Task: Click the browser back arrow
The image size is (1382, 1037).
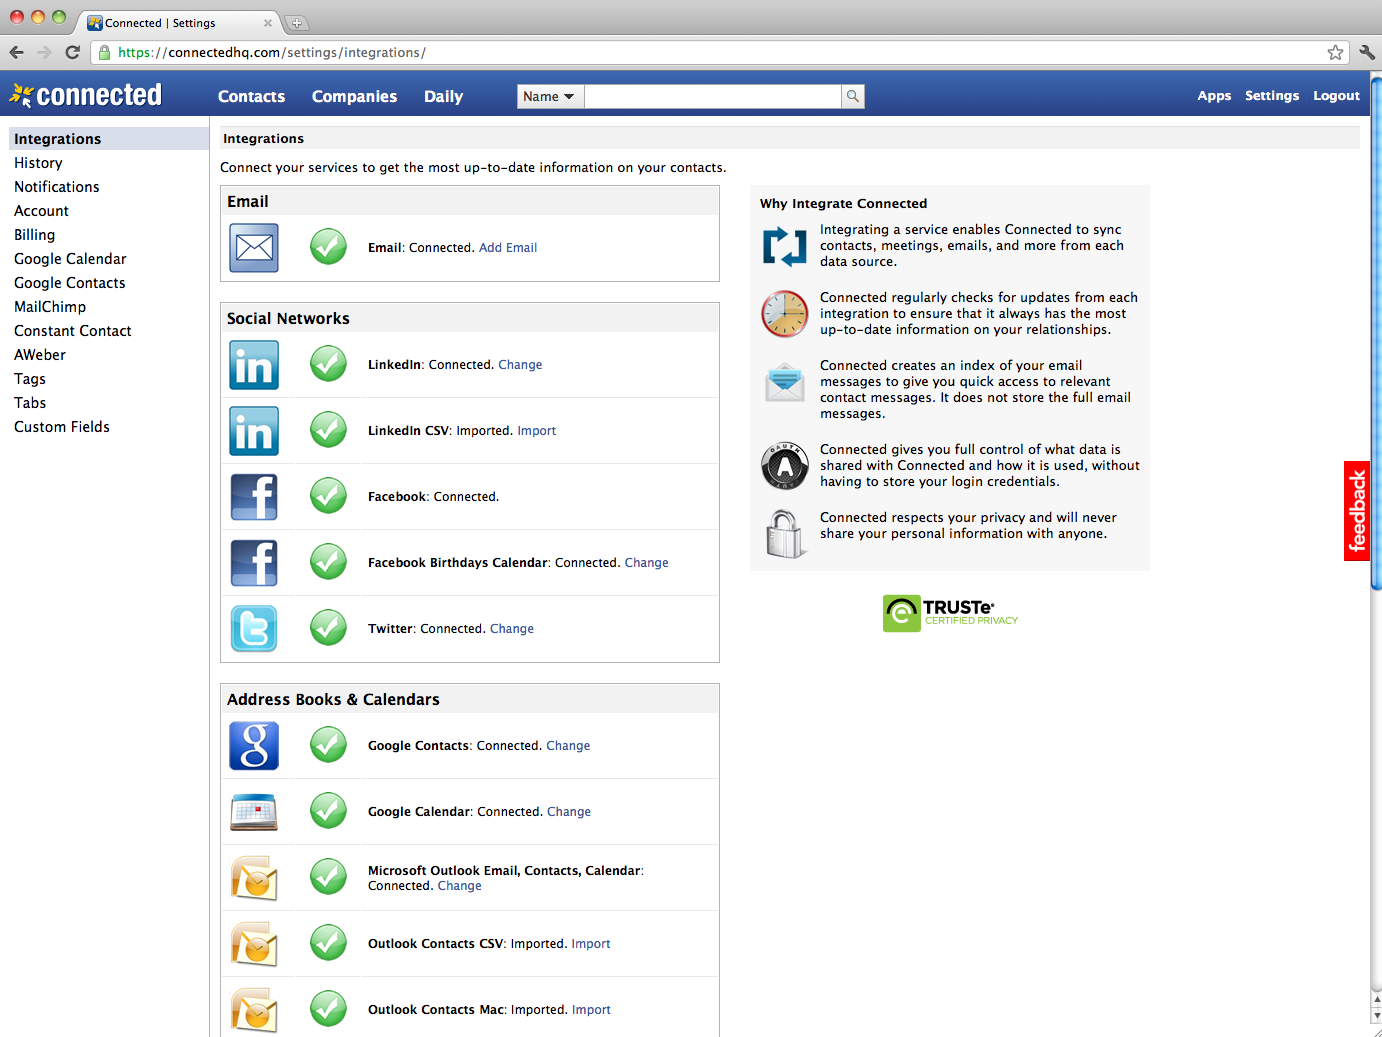Action: point(17,52)
